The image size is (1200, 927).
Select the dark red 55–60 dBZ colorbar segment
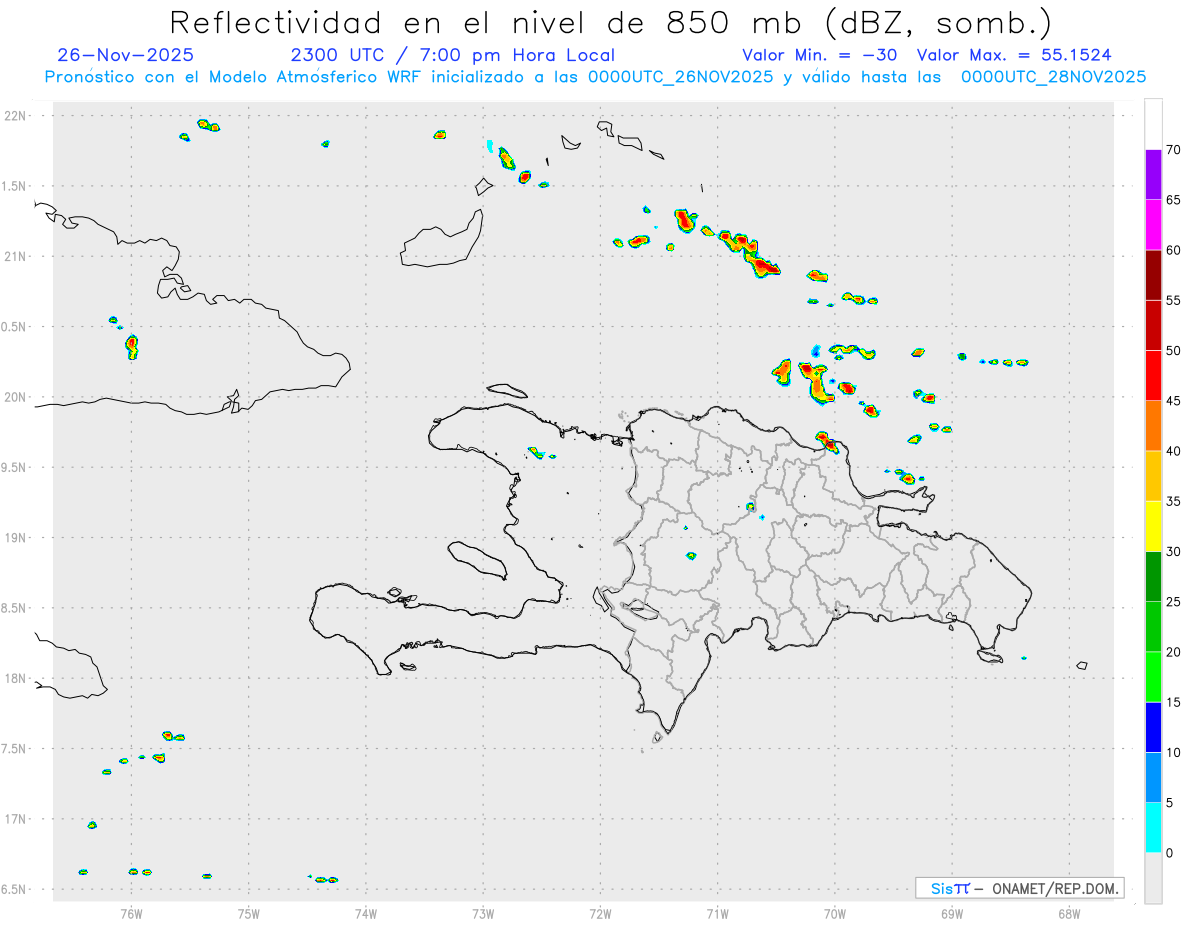1153,275
